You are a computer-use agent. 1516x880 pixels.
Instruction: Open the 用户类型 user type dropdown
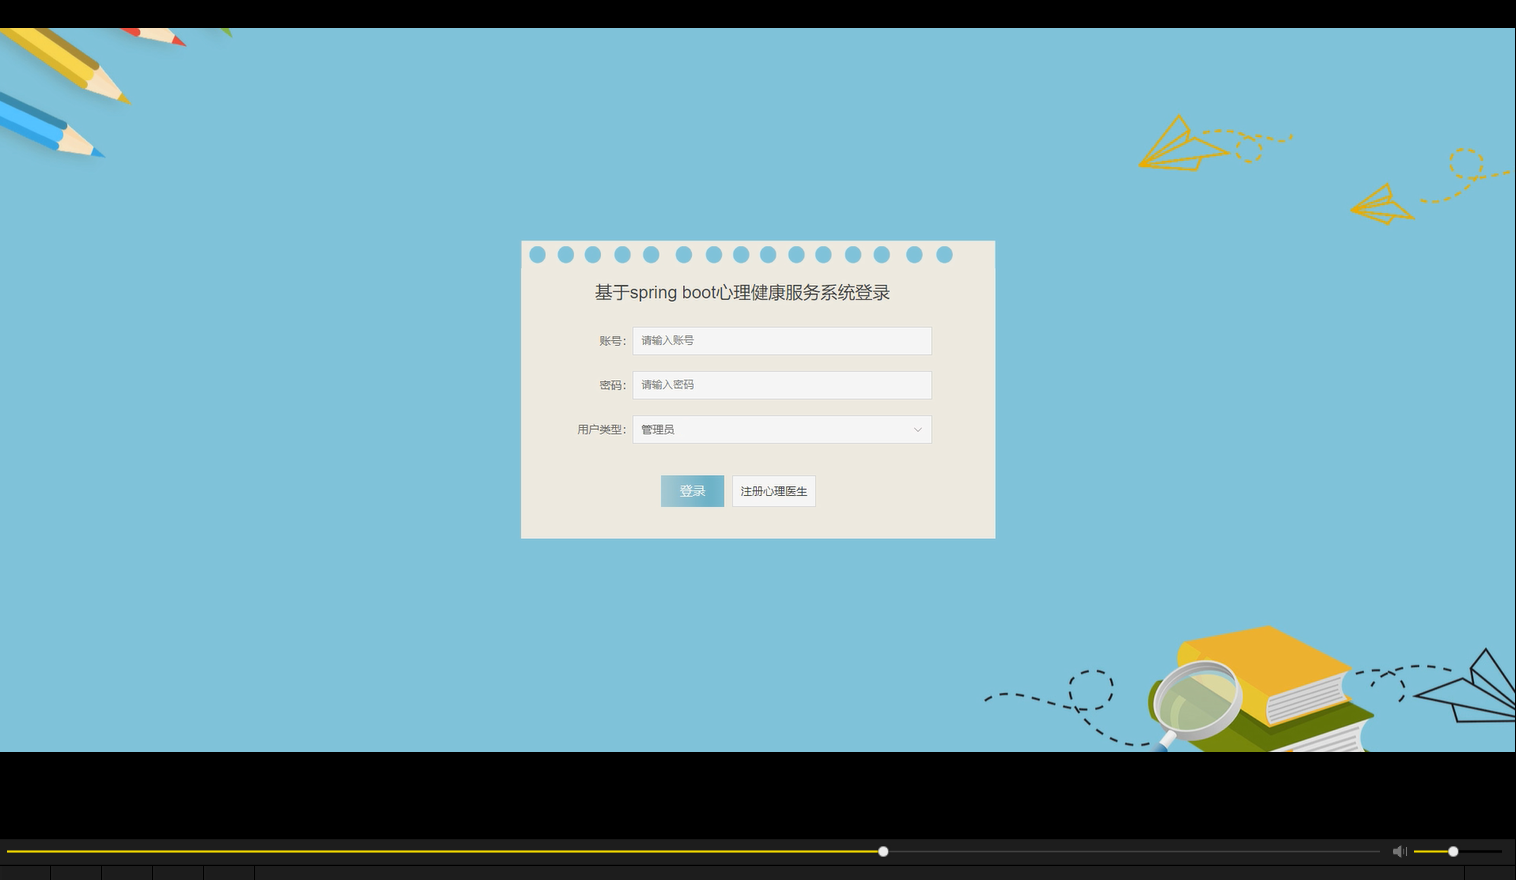(x=781, y=429)
